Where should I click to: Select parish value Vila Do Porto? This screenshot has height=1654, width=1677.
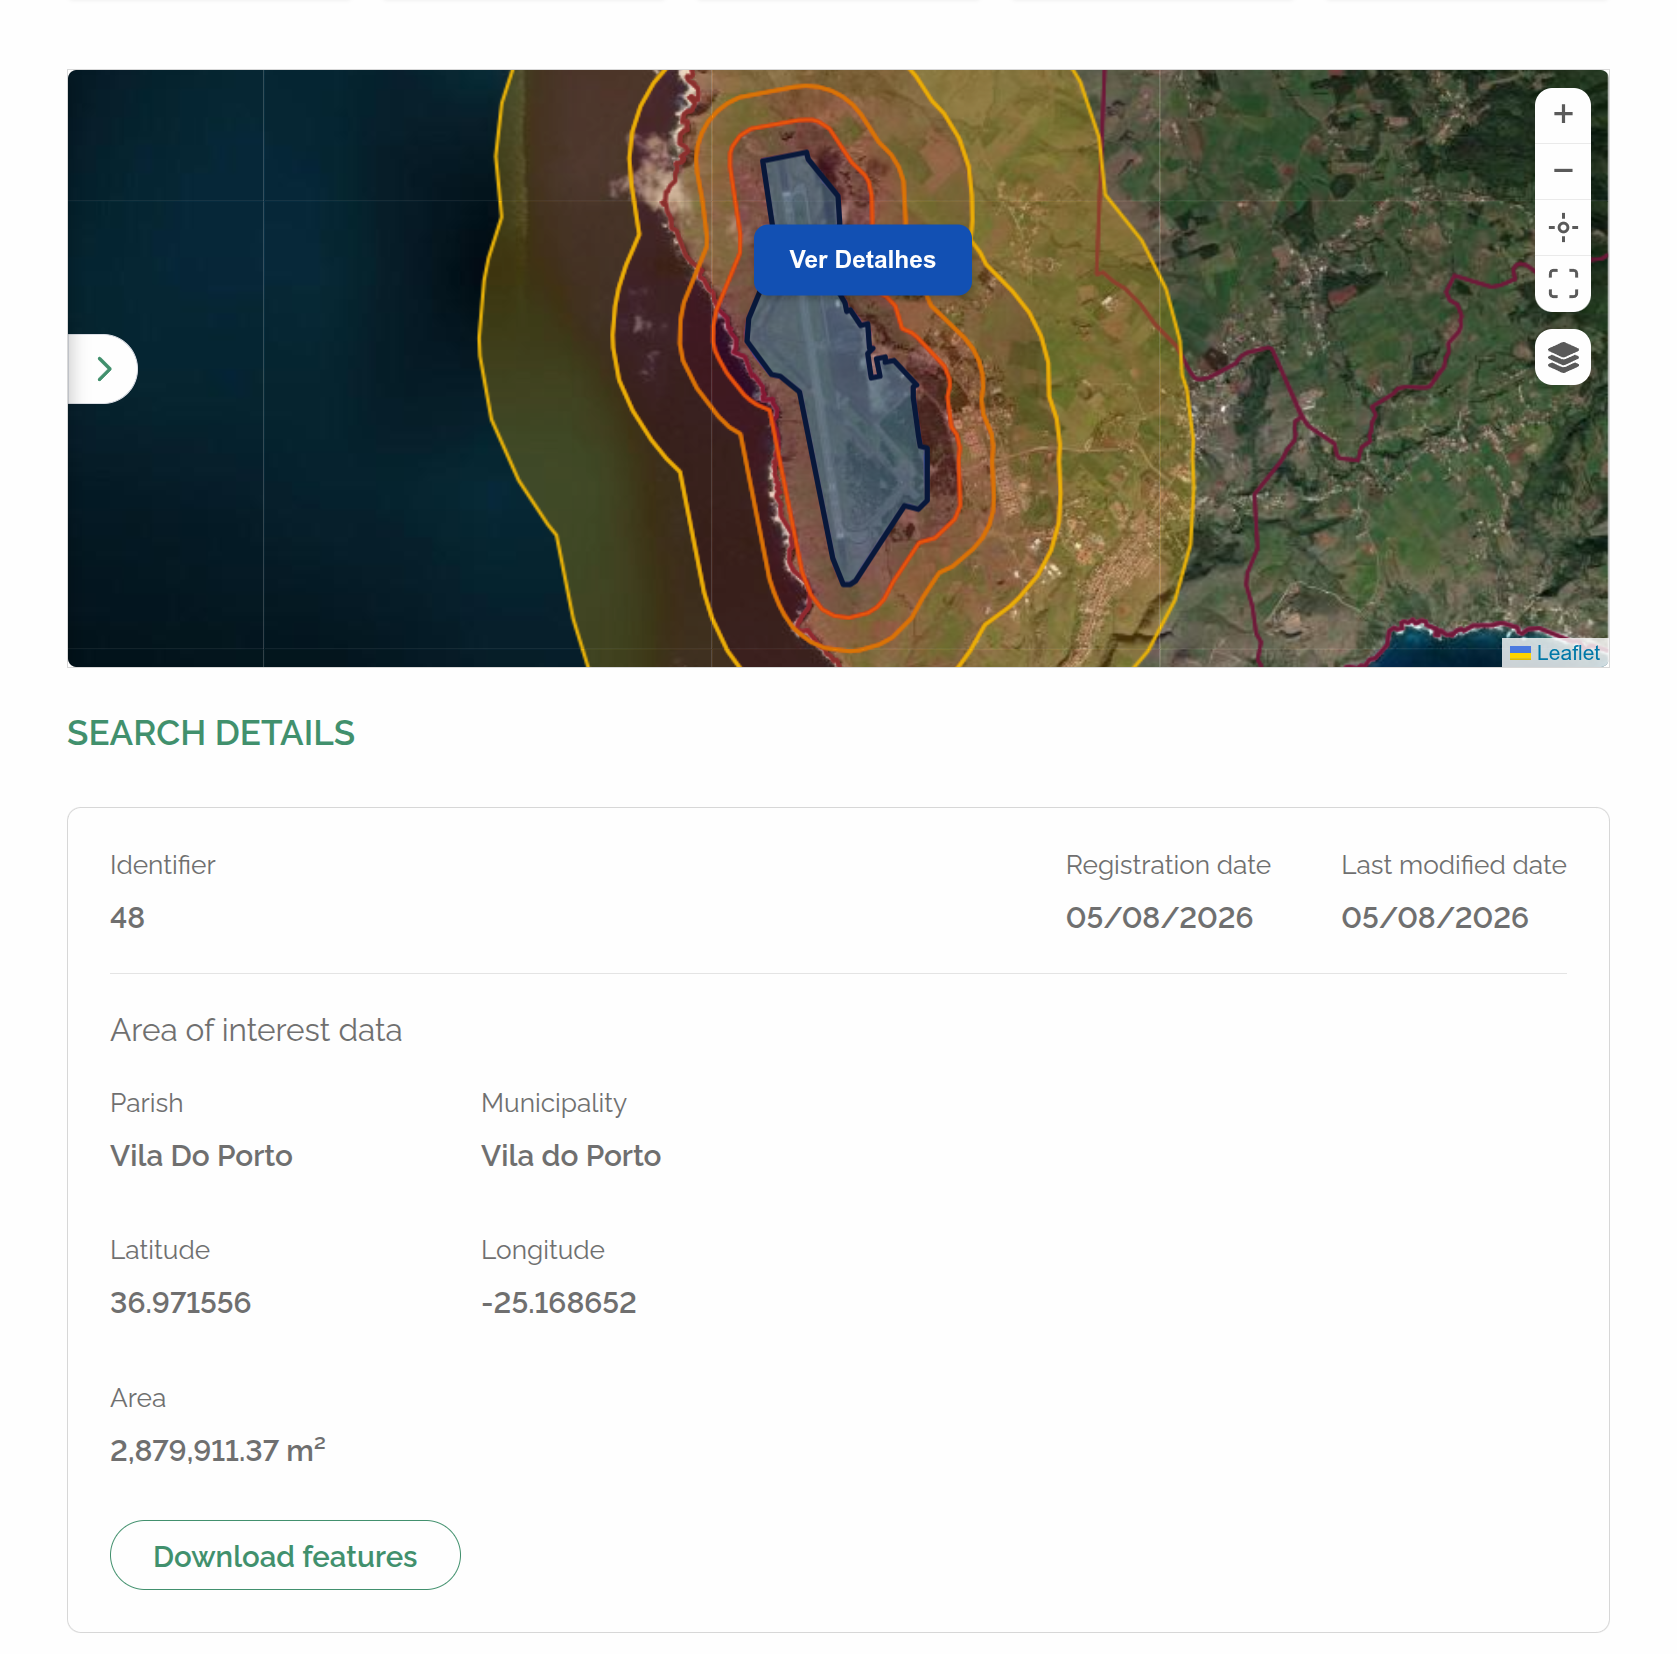[x=201, y=1156]
